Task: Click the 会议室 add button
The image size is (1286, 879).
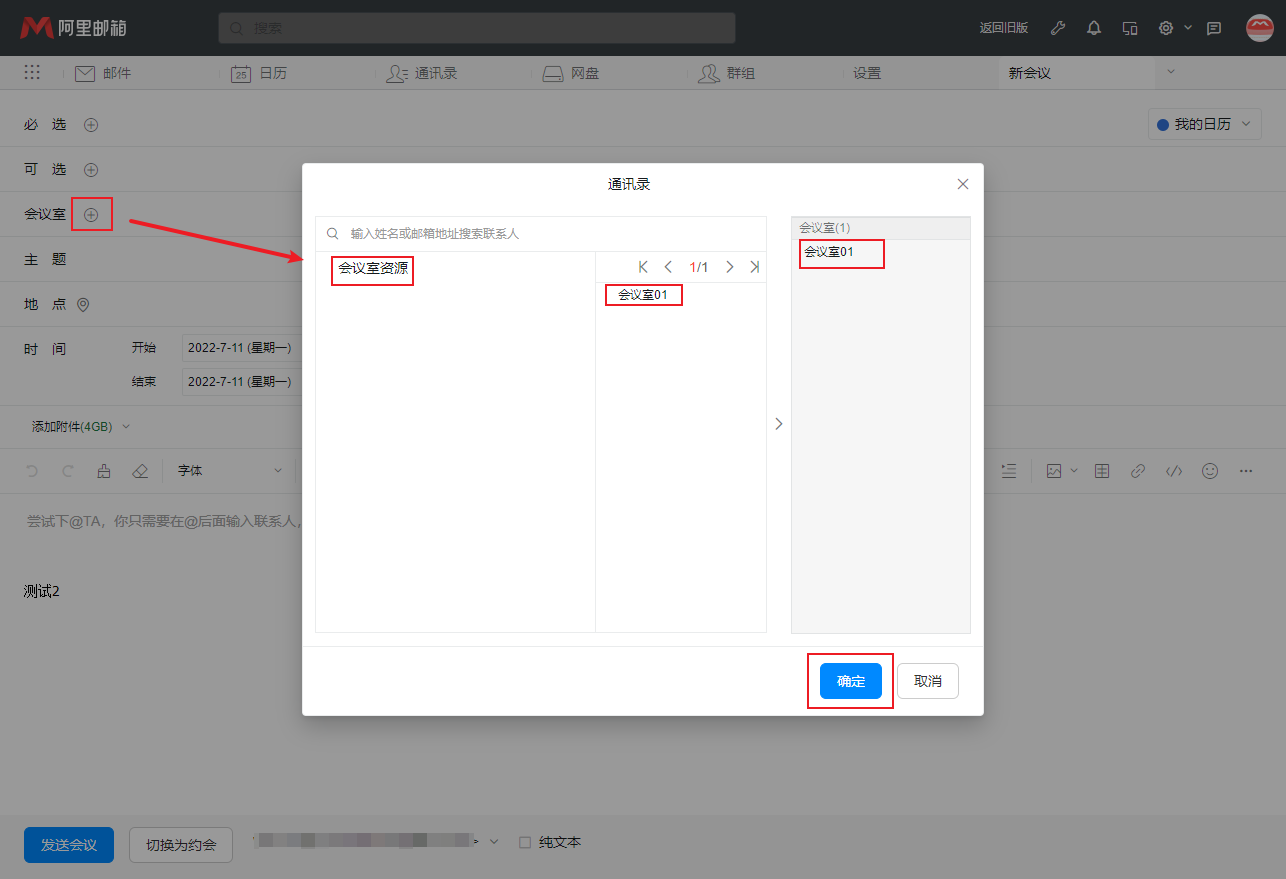Action: (x=91, y=213)
